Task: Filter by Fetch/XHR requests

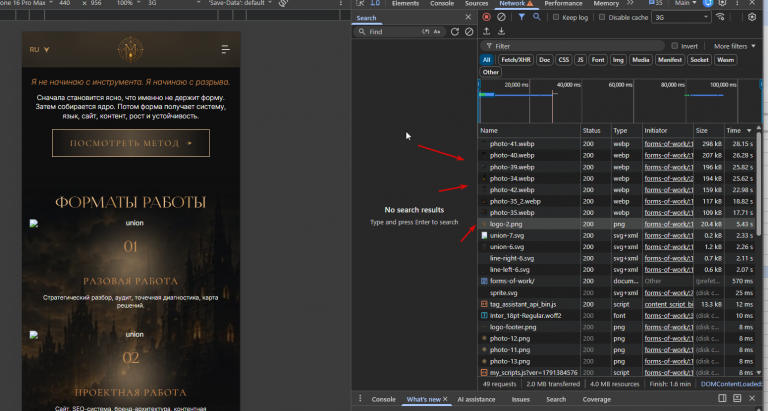Action: point(516,60)
